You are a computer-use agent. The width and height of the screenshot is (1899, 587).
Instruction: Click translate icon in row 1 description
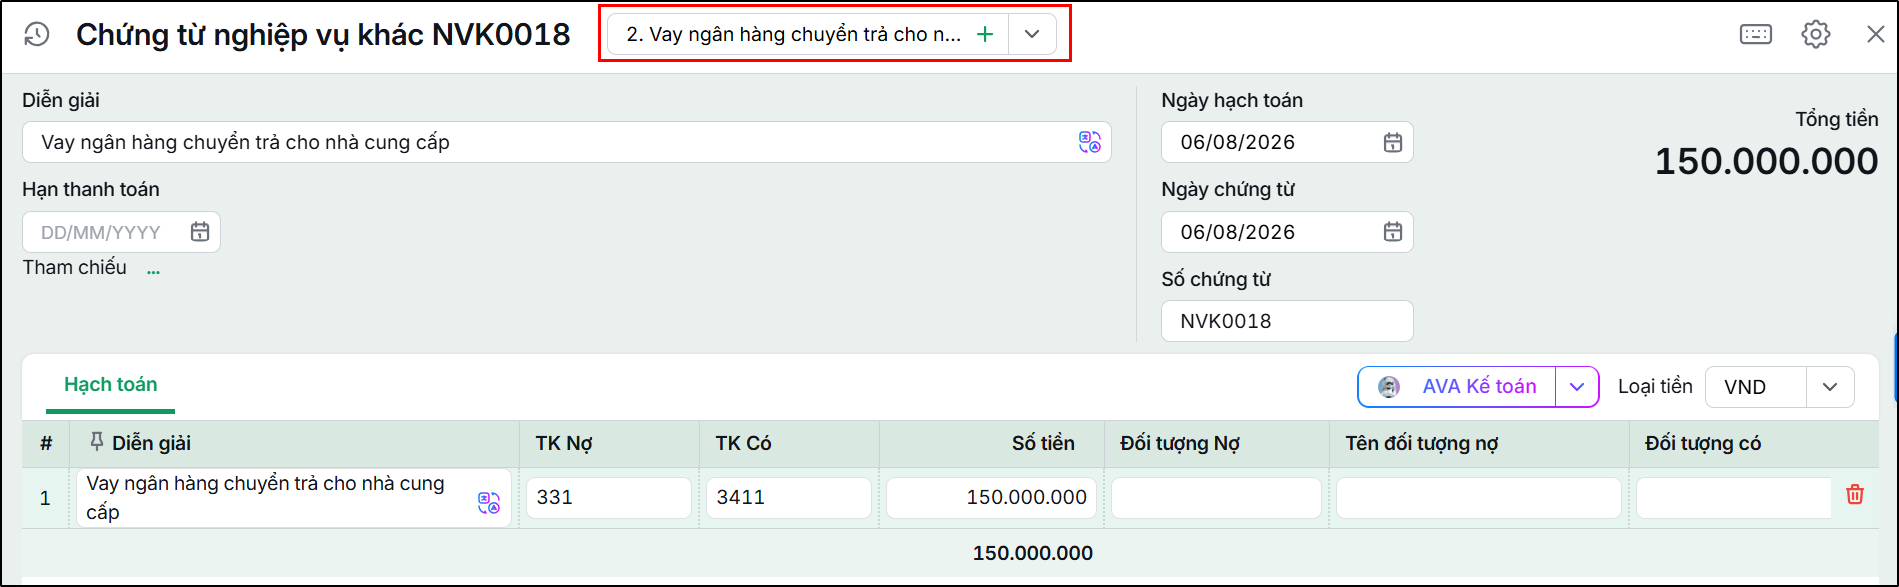[488, 503]
